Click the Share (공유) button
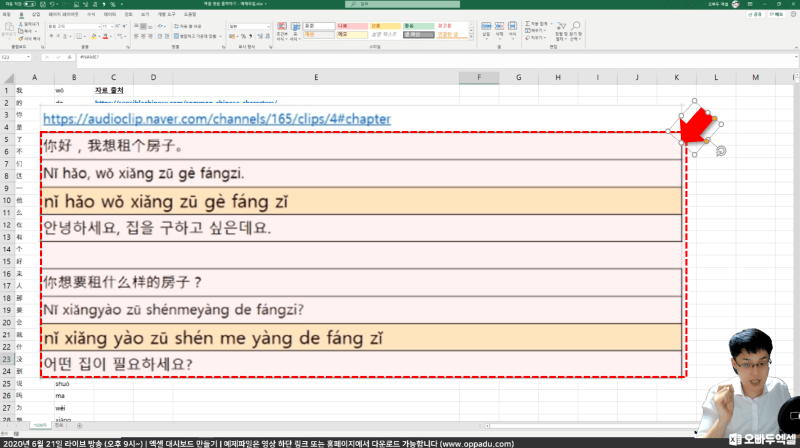This screenshot has width=800, height=448. pos(757,15)
